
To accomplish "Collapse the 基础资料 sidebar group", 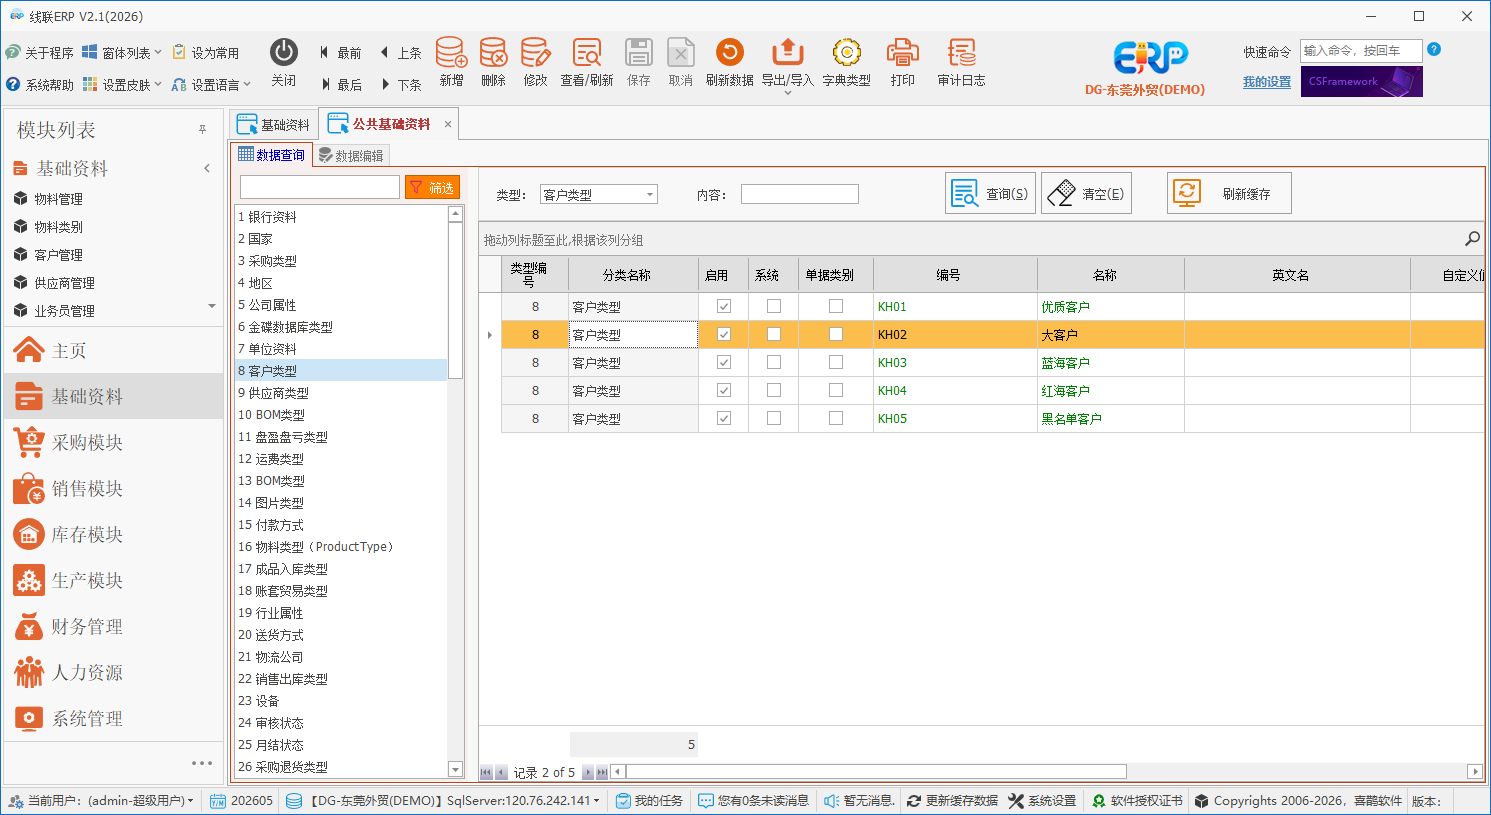I will point(207,168).
